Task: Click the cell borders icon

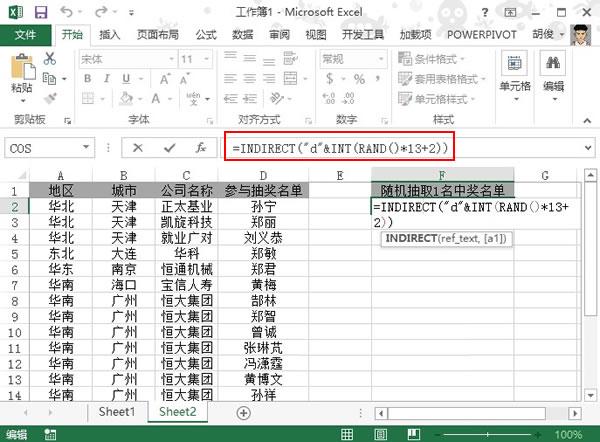Action: 88,99
